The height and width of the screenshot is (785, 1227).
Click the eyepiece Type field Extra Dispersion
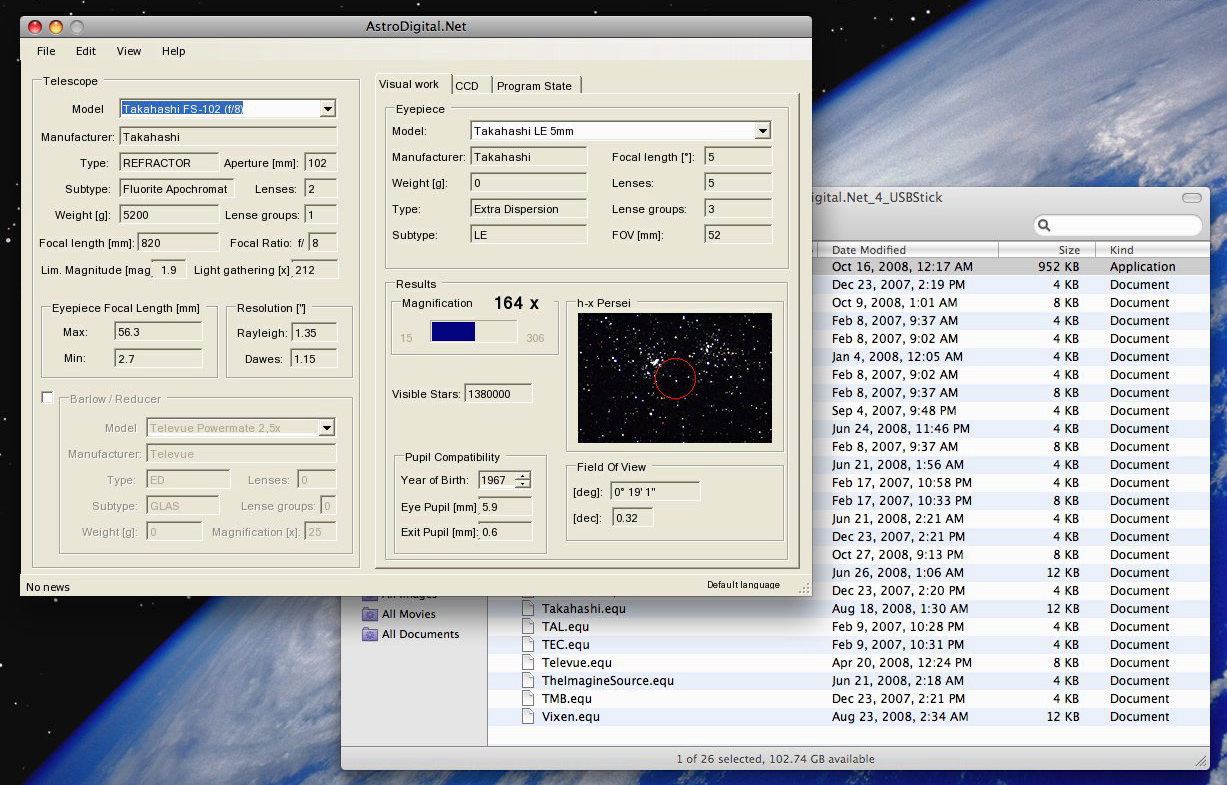[x=529, y=209]
